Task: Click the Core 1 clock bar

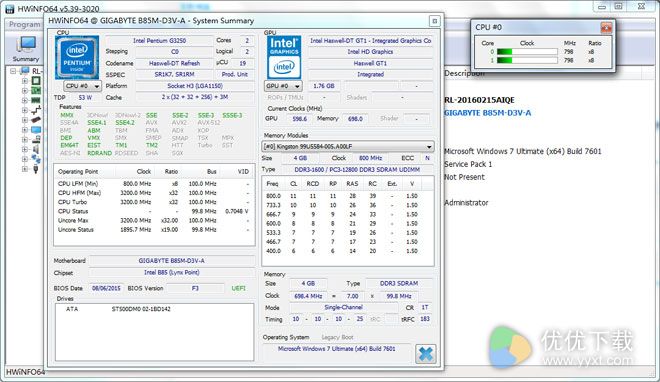Action: [527, 60]
